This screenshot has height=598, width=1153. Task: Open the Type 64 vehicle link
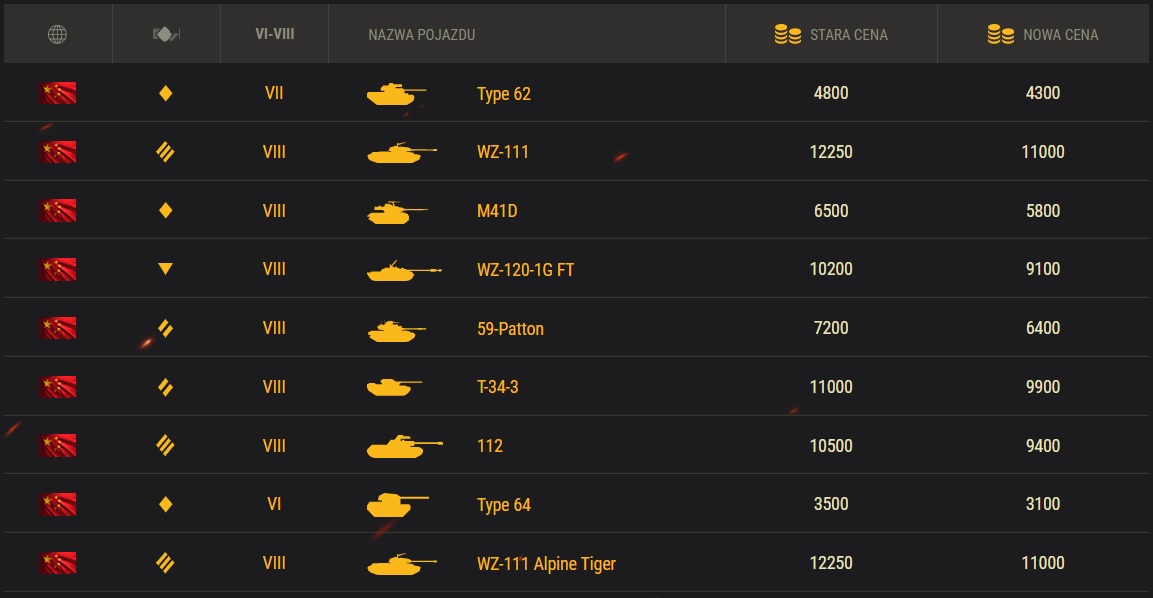504,505
